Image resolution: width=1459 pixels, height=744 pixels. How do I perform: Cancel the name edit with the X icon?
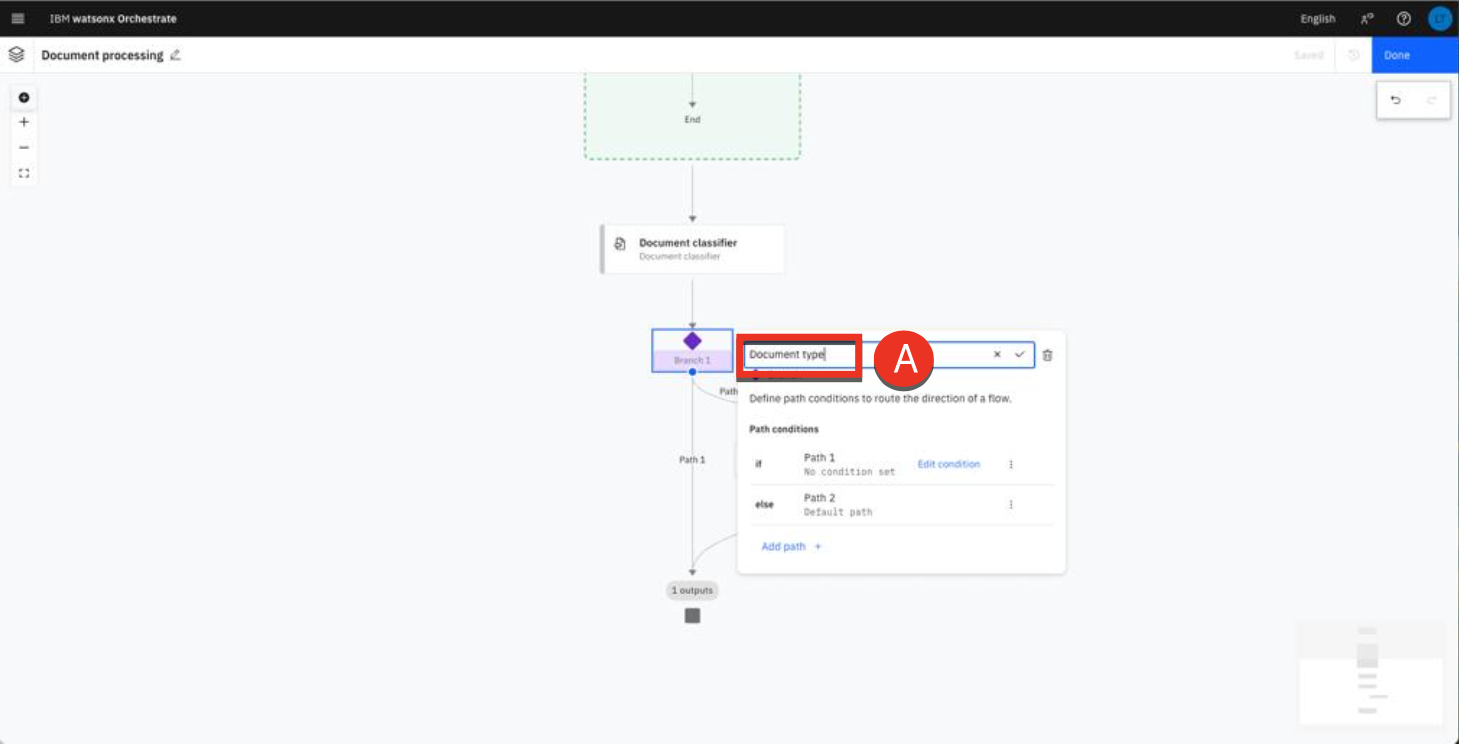[997, 355]
